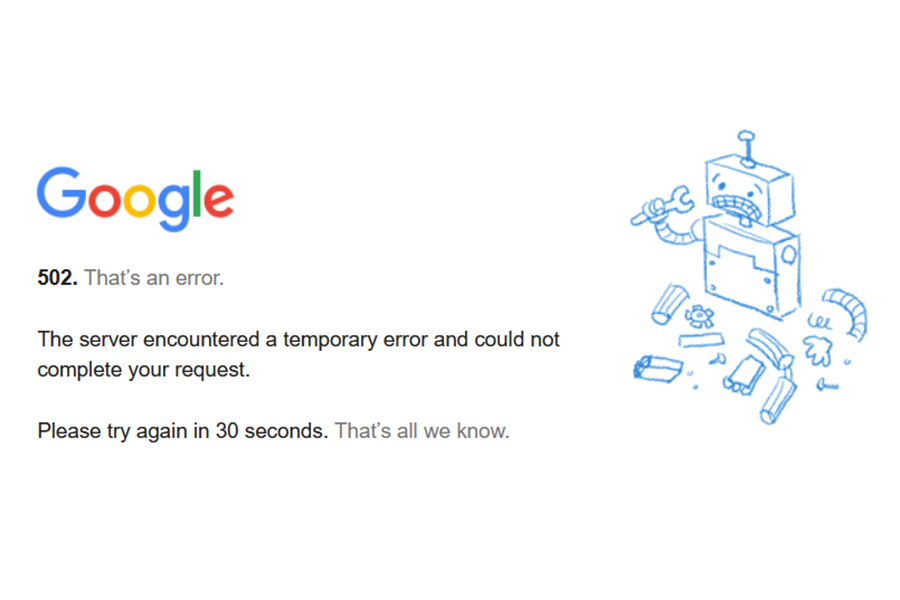Click the detached robot hand on the floor
900x600 pixels.
[x=817, y=350]
